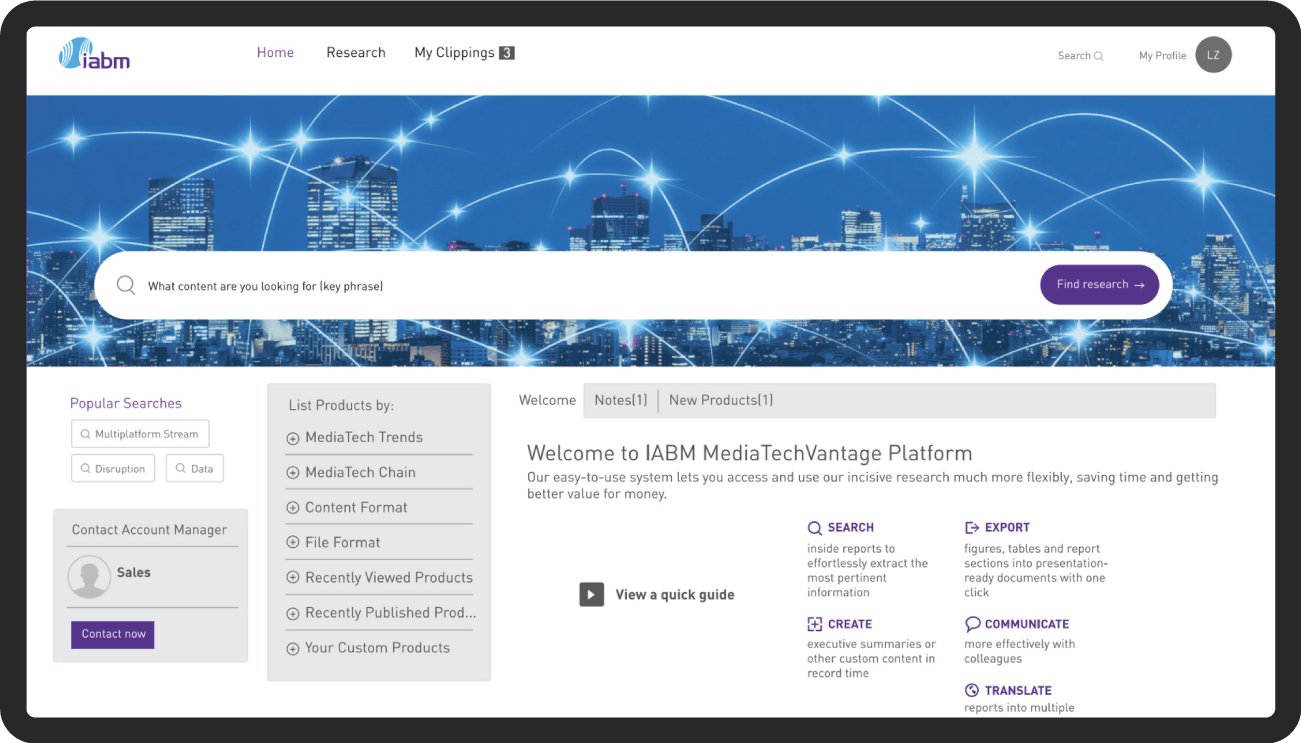Expand Recently Viewed Products
The width and height of the screenshot is (1301, 743).
click(291, 577)
